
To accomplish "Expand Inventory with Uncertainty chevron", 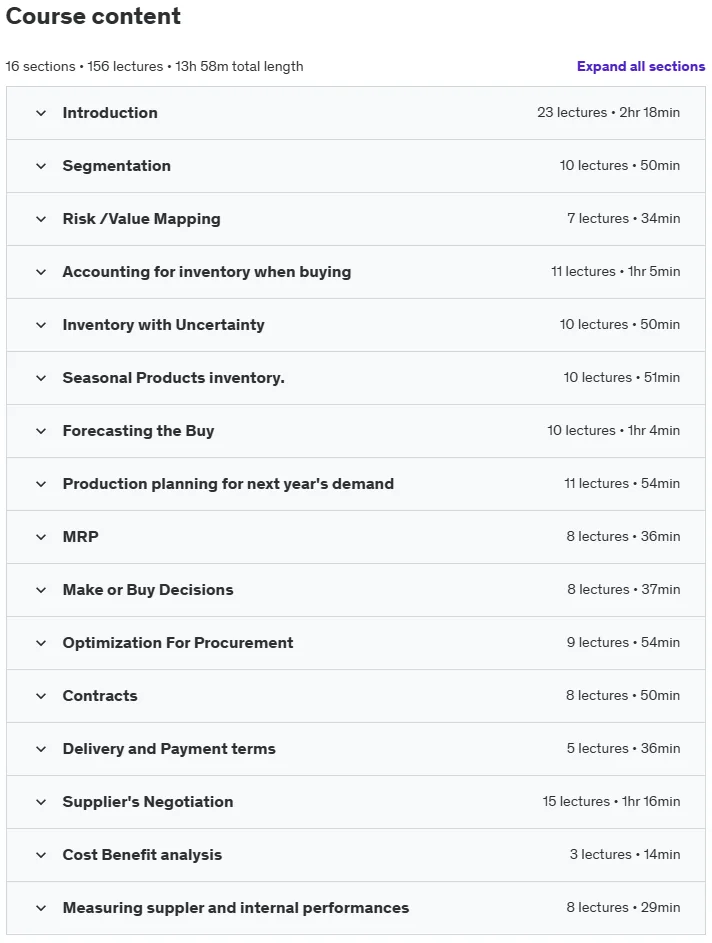I will 41,325.
